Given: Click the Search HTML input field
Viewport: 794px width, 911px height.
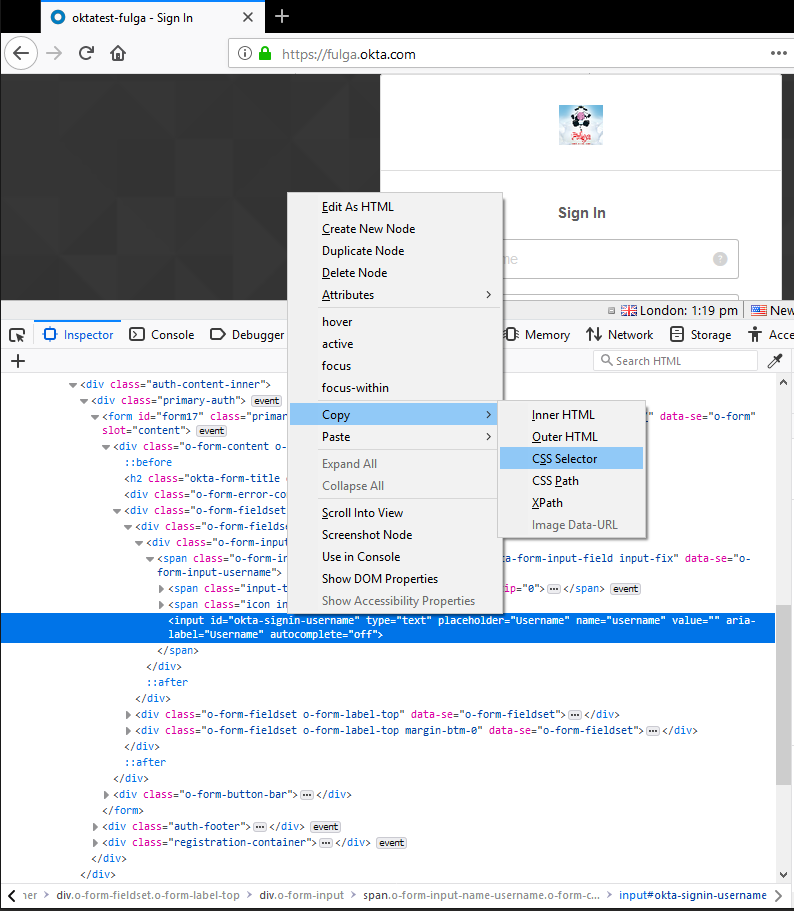Looking at the screenshot, I should (x=682, y=361).
